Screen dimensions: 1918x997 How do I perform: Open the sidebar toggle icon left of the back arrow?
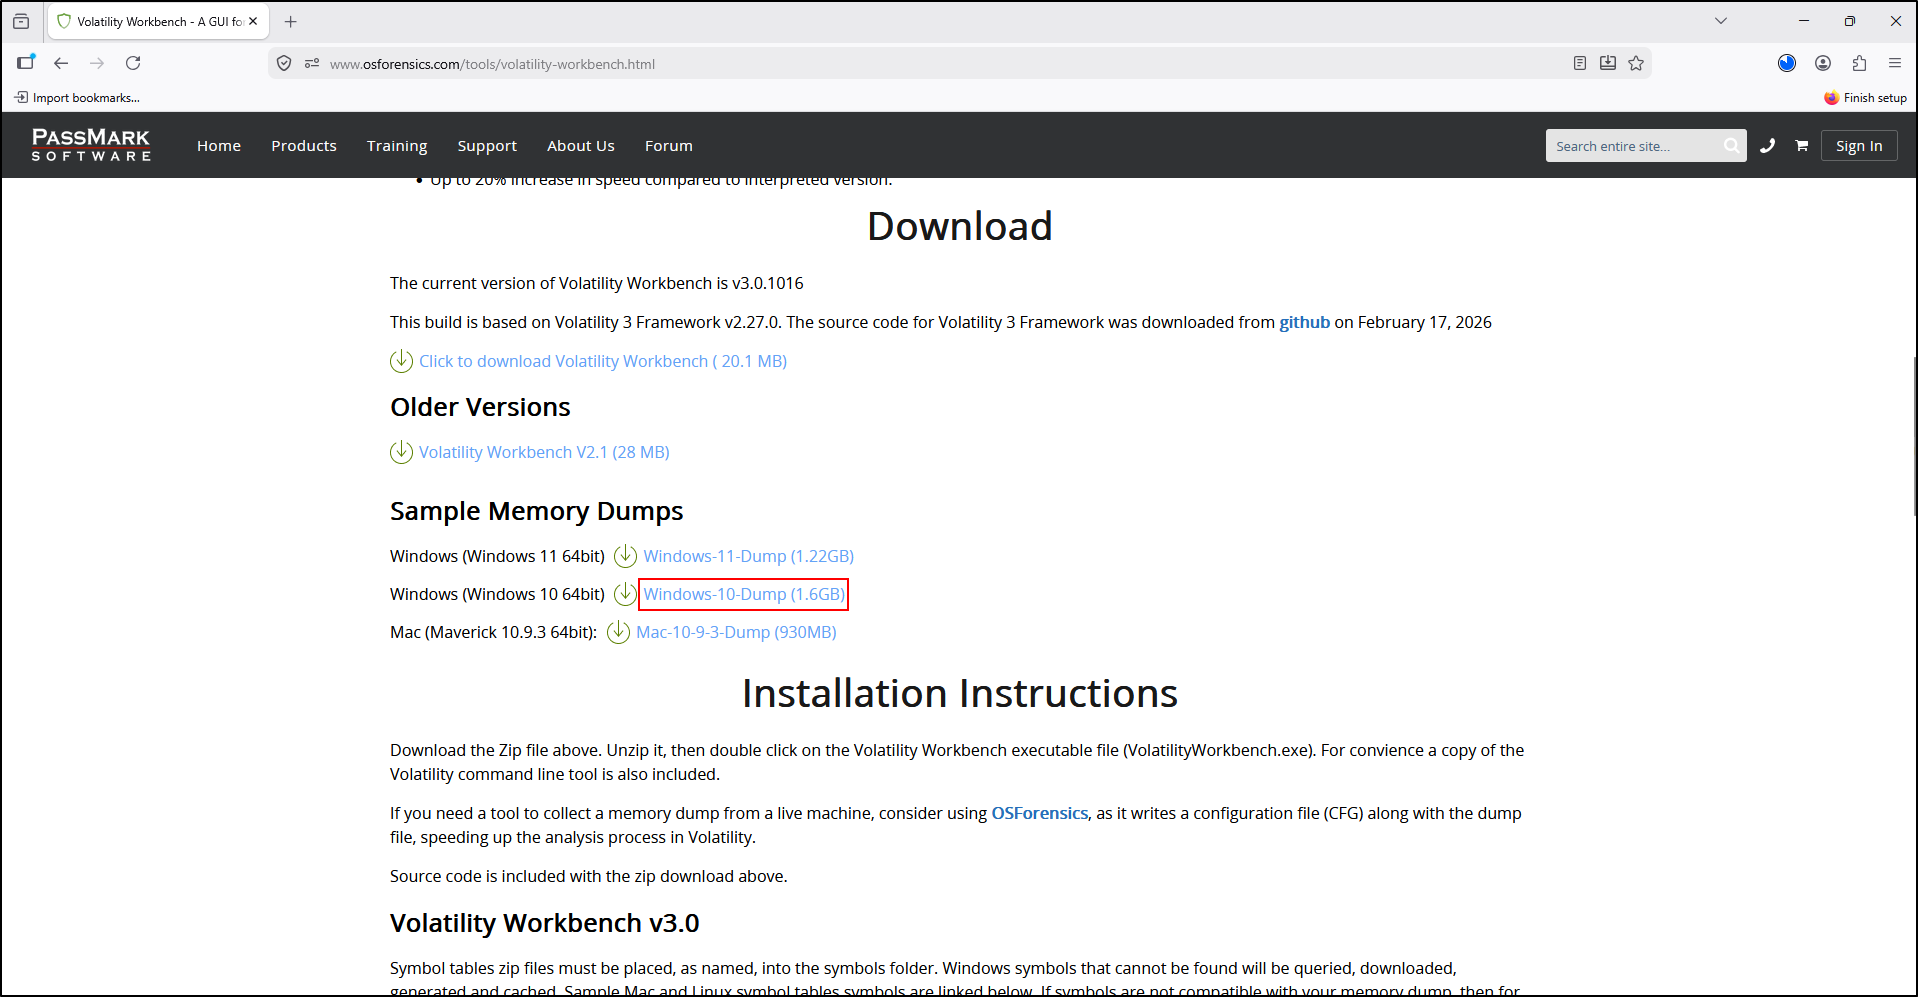[26, 62]
